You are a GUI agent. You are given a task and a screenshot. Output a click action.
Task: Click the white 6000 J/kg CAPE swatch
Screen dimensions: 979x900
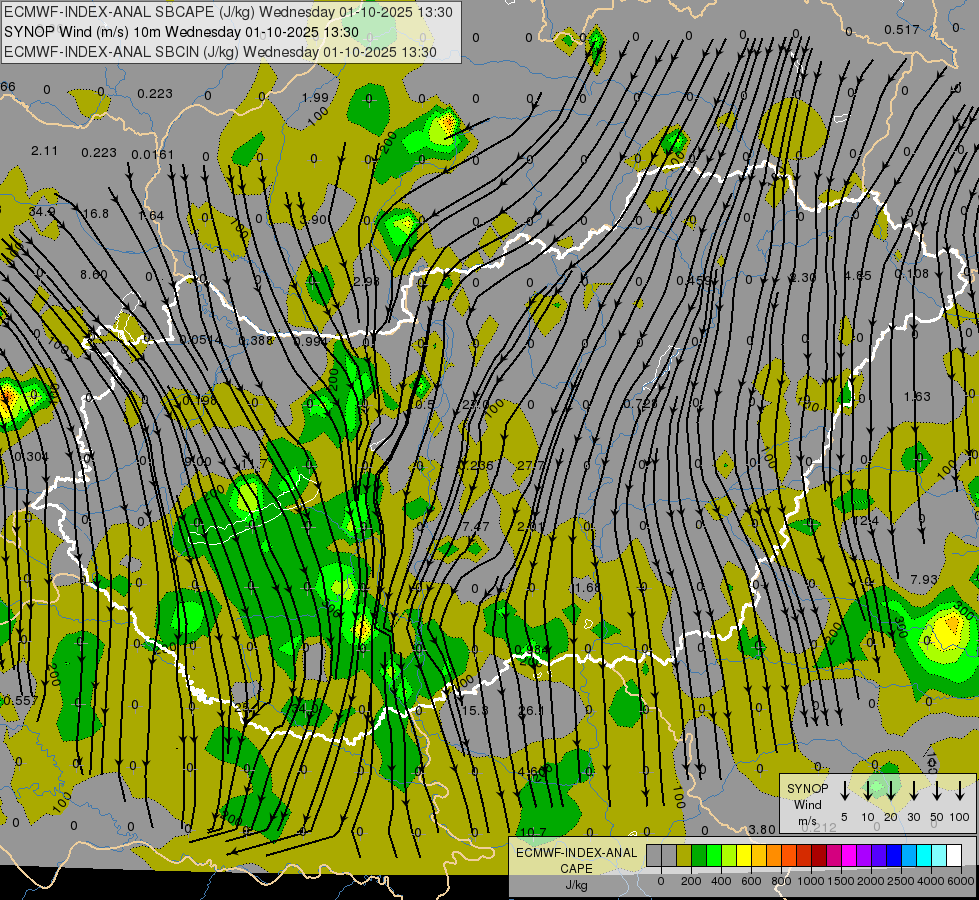click(954, 856)
